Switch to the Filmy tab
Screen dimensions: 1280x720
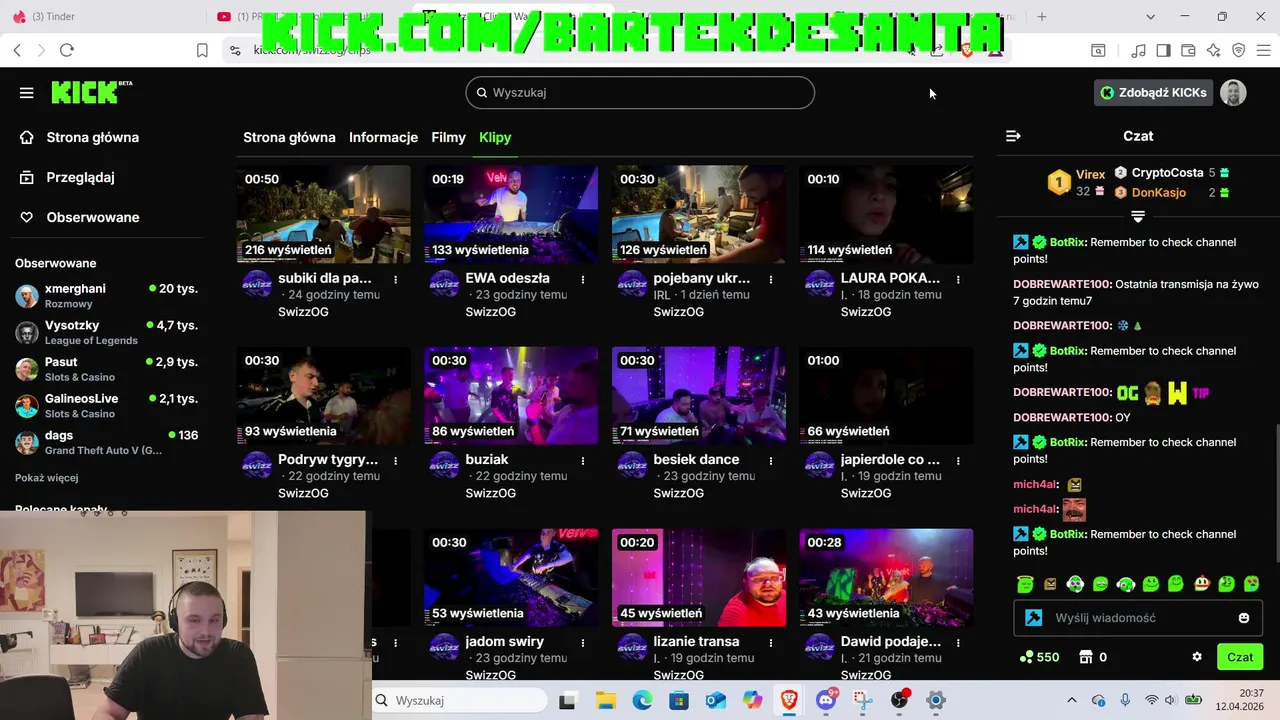(x=448, y=137)
